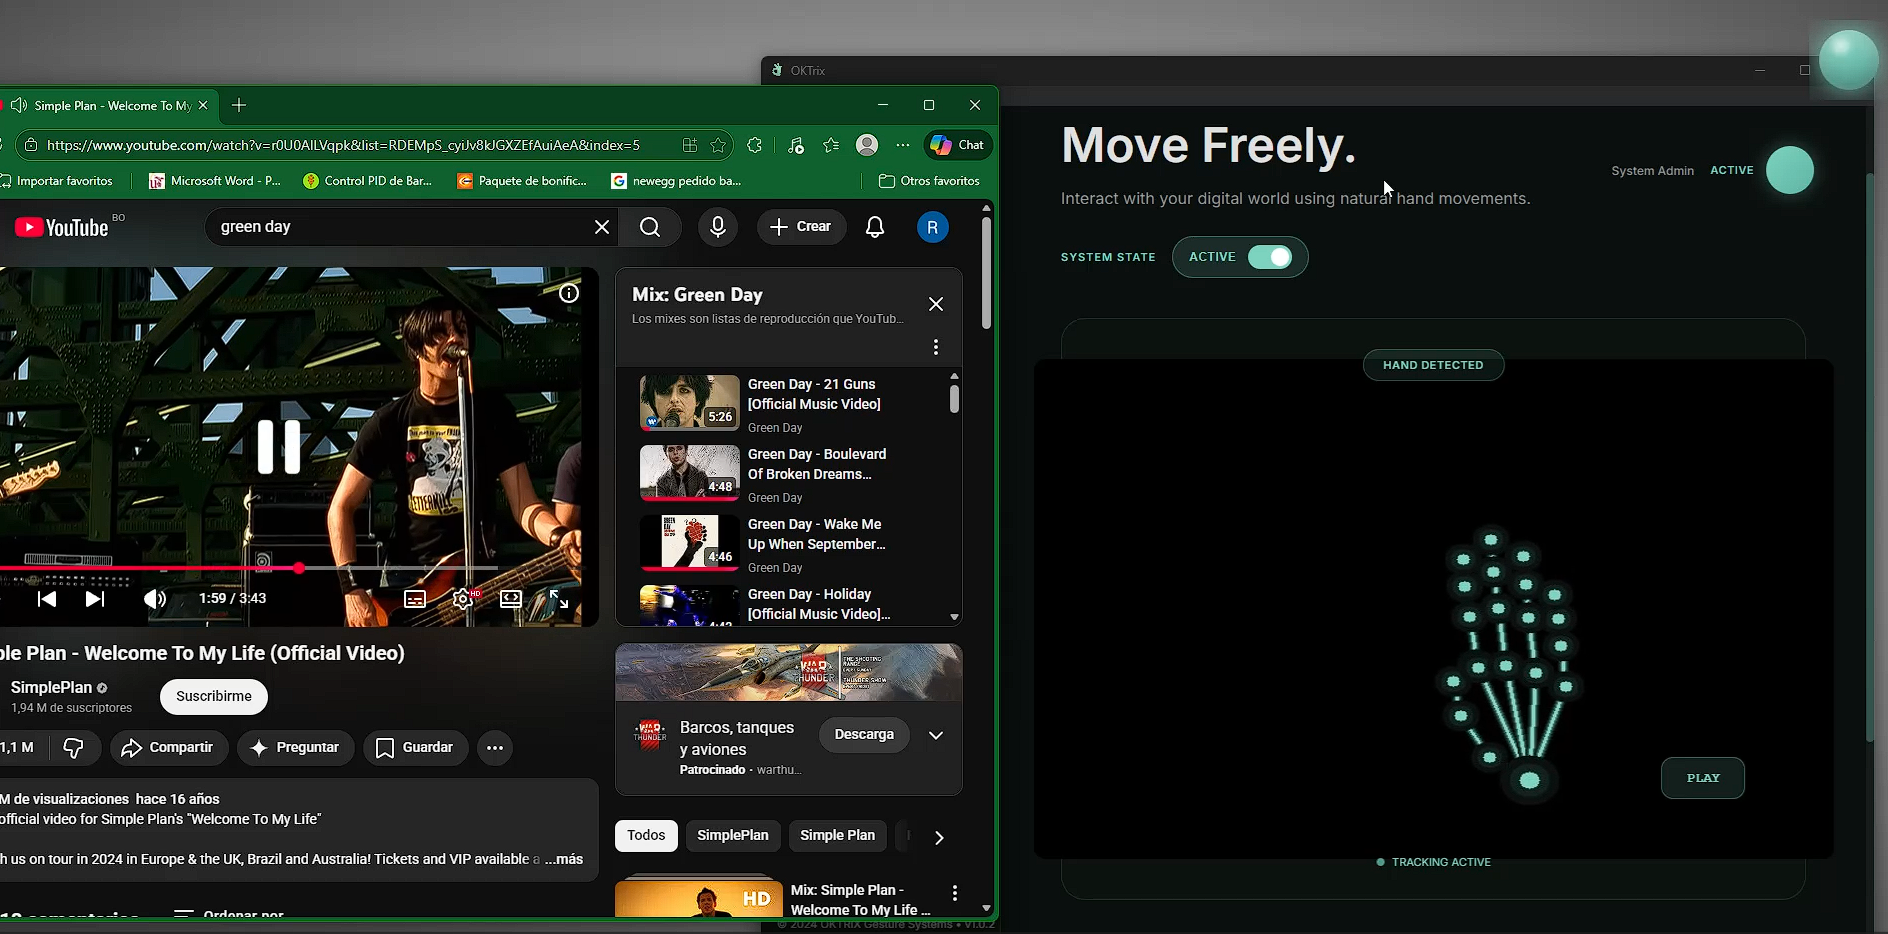
Task: Select Green Day - Boulevard Of Broken Dreams
Action: click(x=817, y=464)
